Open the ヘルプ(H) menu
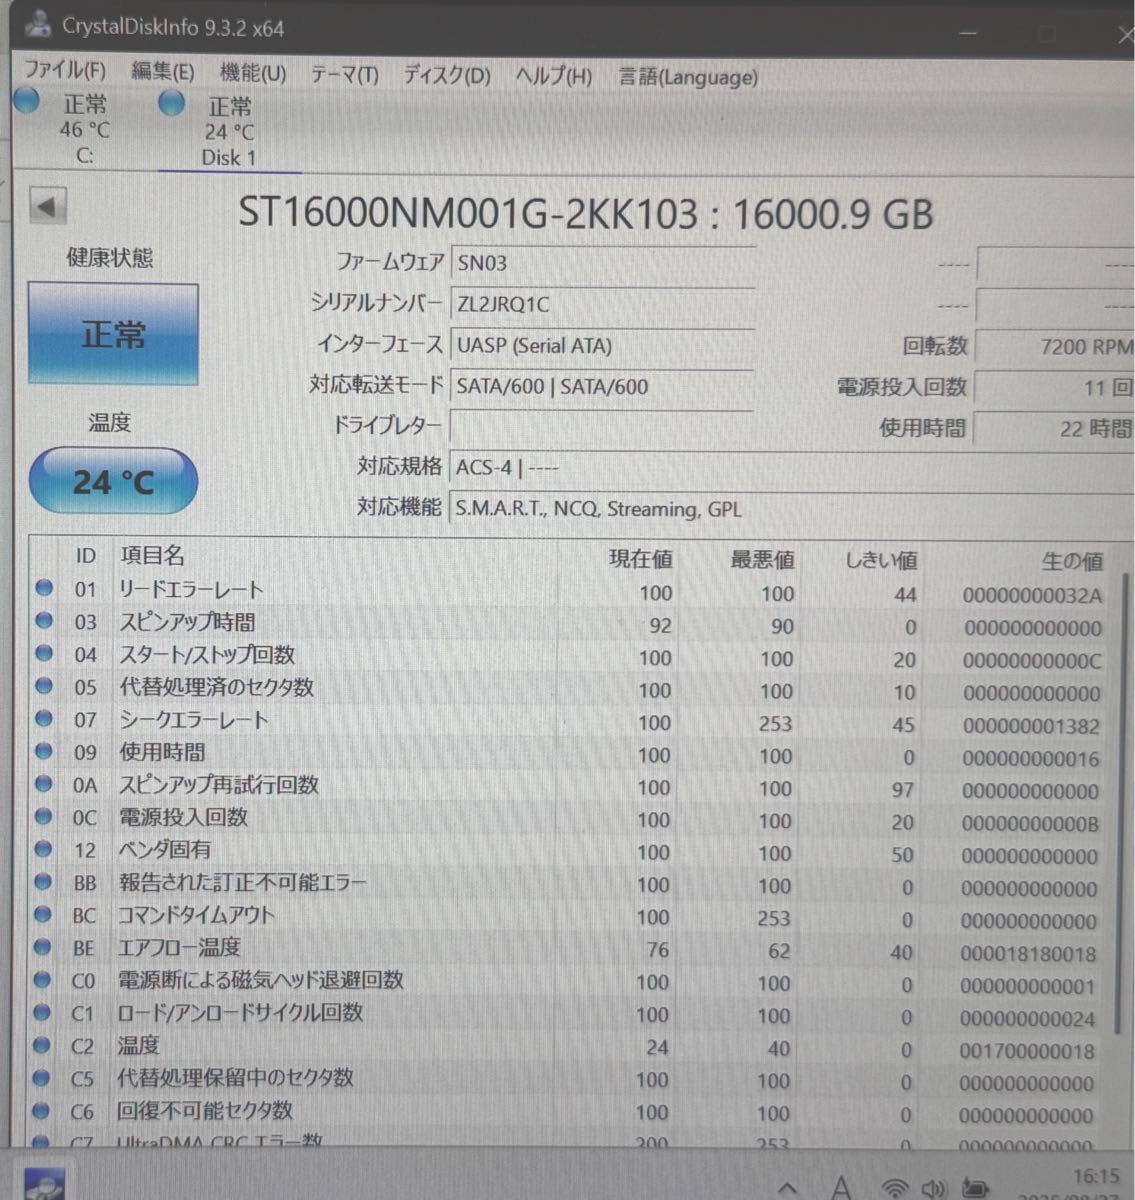1135x1200 pixels. (554, 76)
